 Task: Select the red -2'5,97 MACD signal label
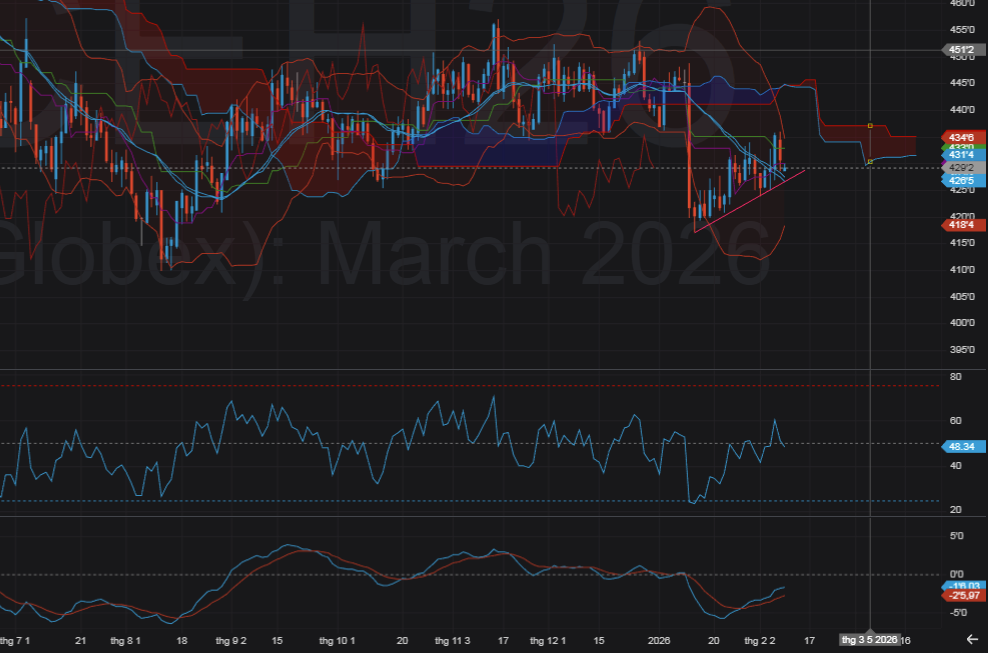(x=964, y=596)
